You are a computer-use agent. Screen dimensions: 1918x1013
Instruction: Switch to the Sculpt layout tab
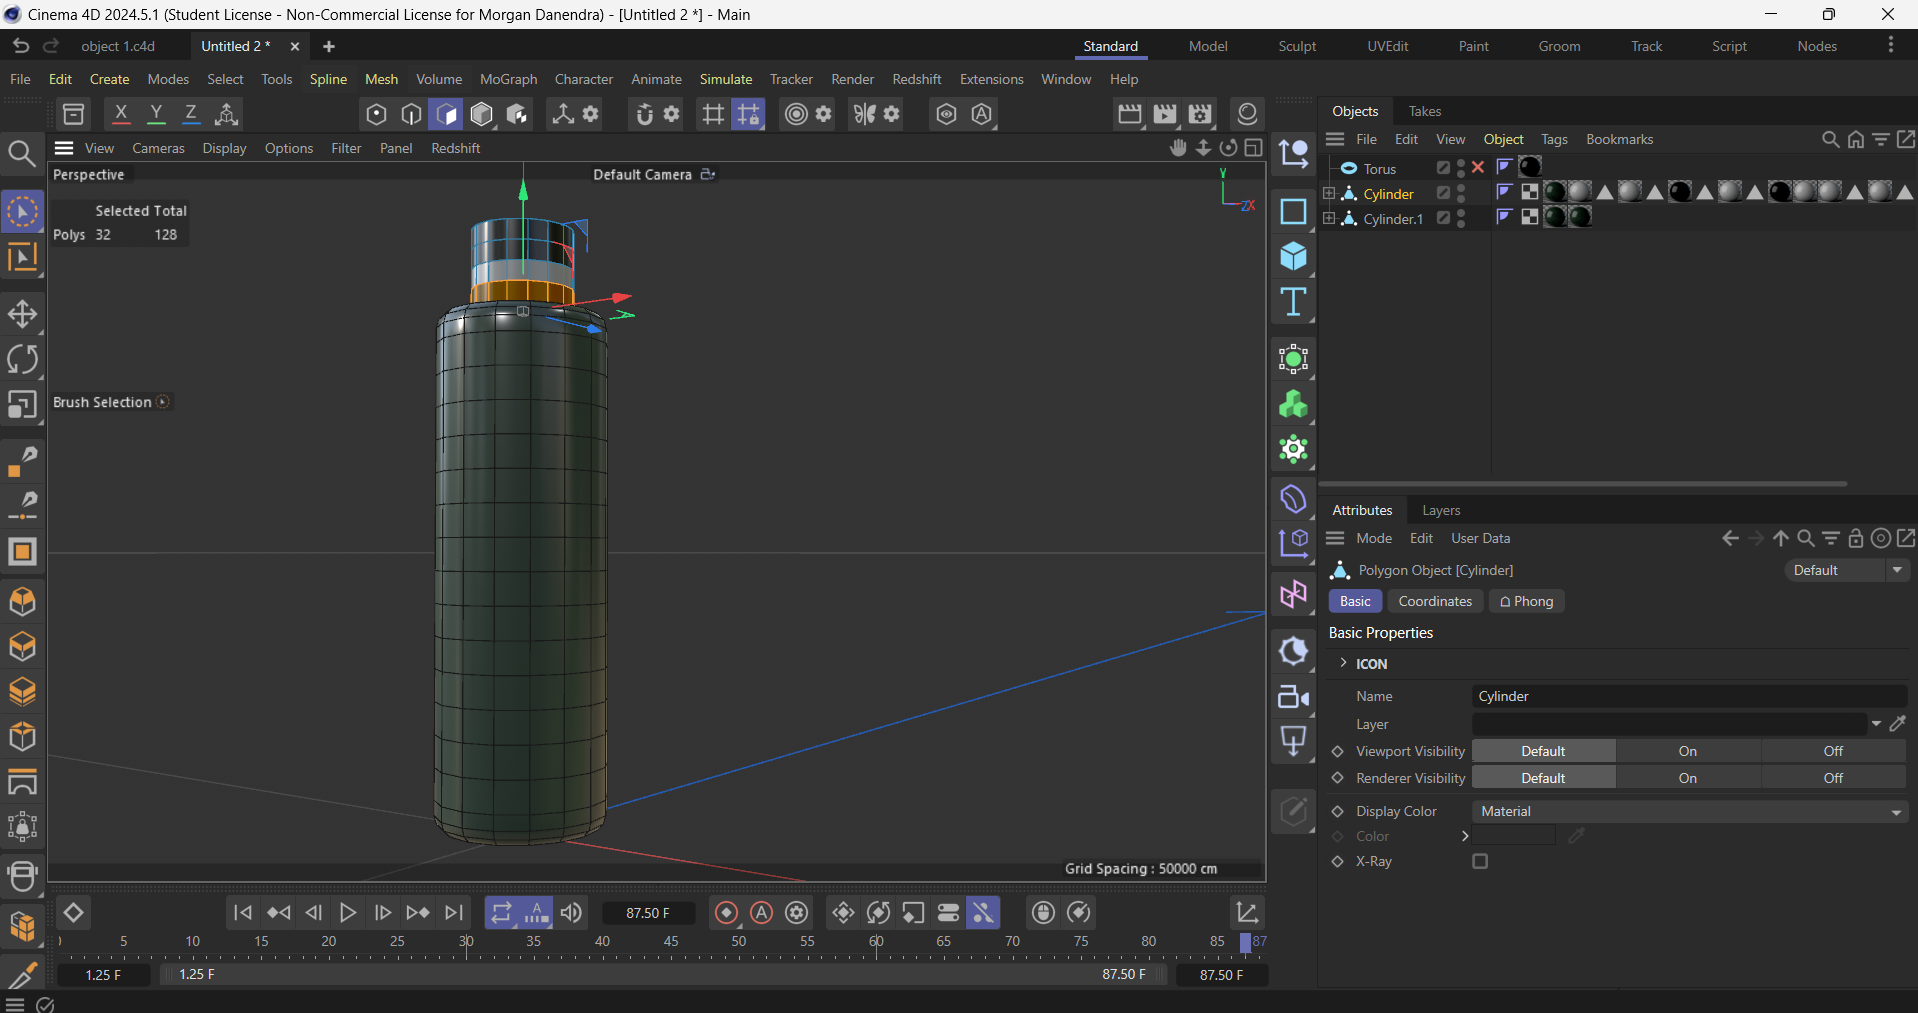pos(1296,46)
